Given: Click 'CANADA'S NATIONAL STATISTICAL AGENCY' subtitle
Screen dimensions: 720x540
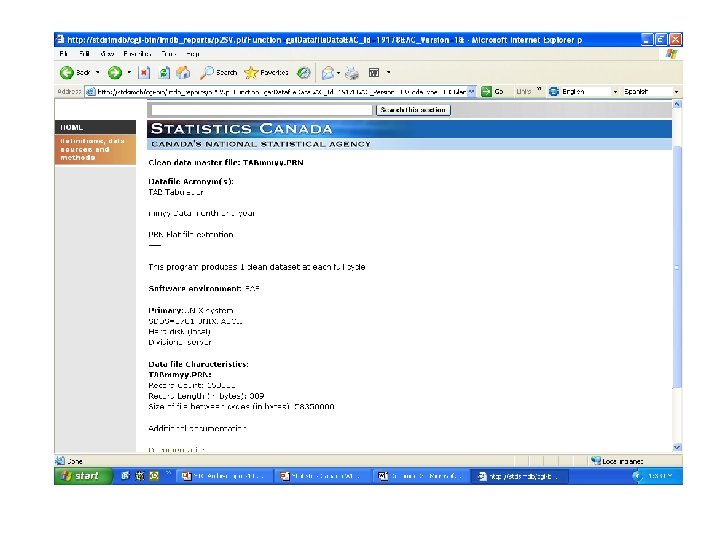Looking at the screenshot, I should 261,144.
